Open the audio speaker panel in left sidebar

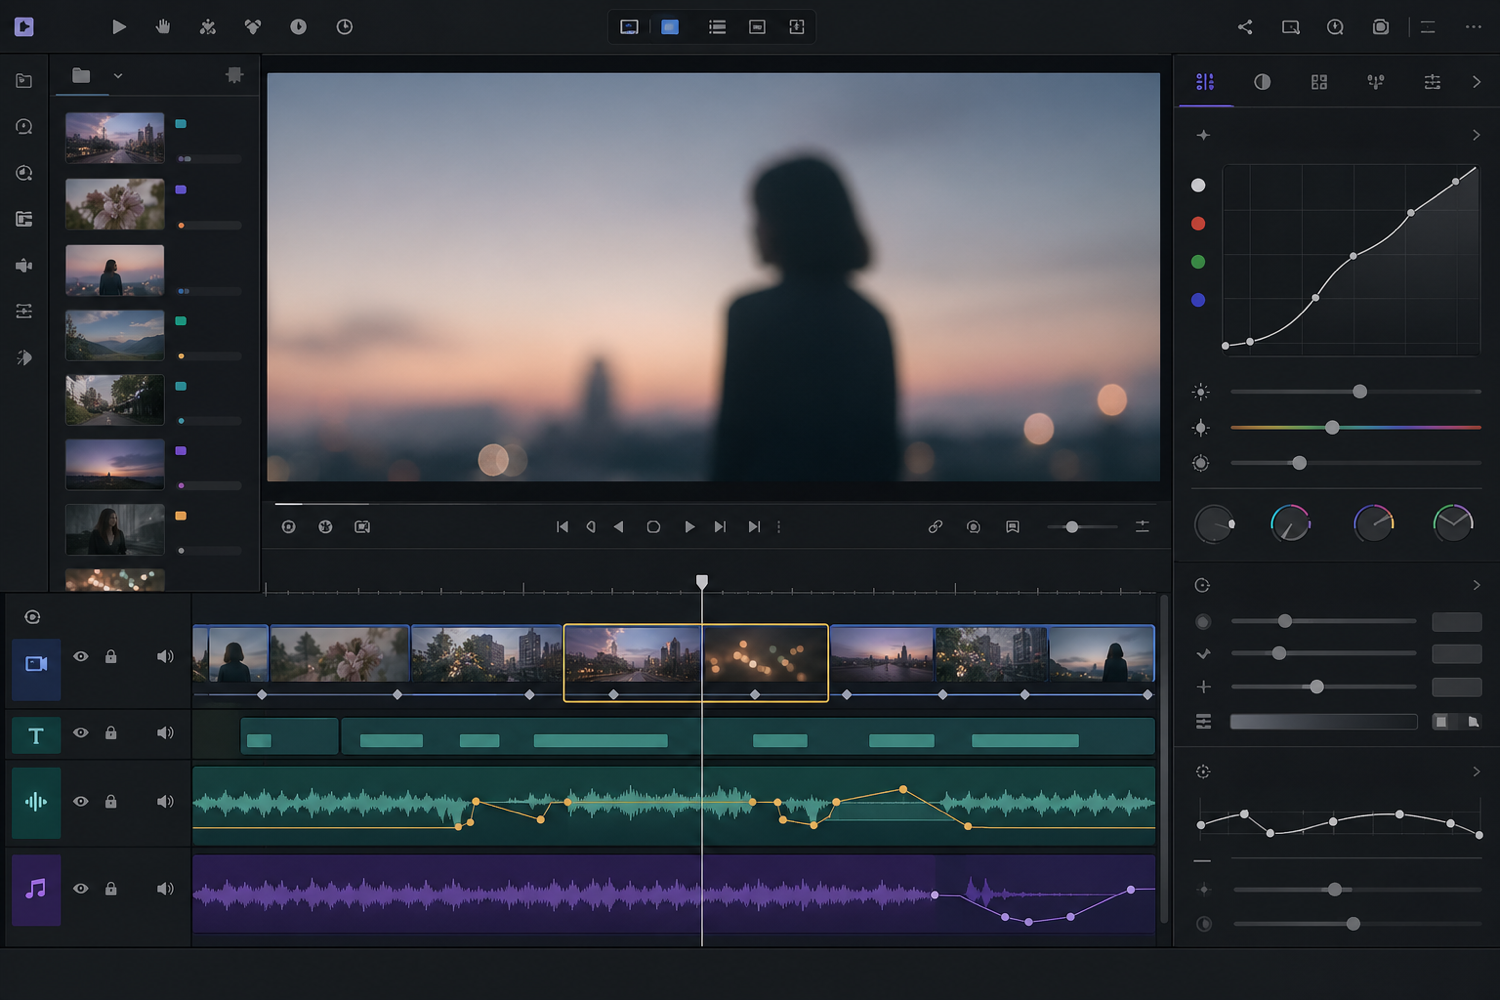tap(24, 266)
